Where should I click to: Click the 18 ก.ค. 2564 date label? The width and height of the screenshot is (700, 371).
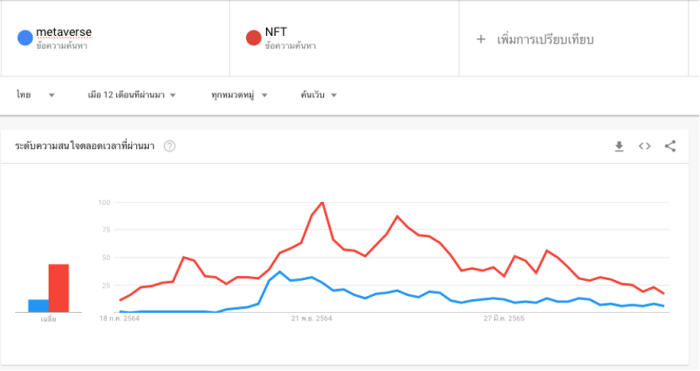(x=119, y=318)
